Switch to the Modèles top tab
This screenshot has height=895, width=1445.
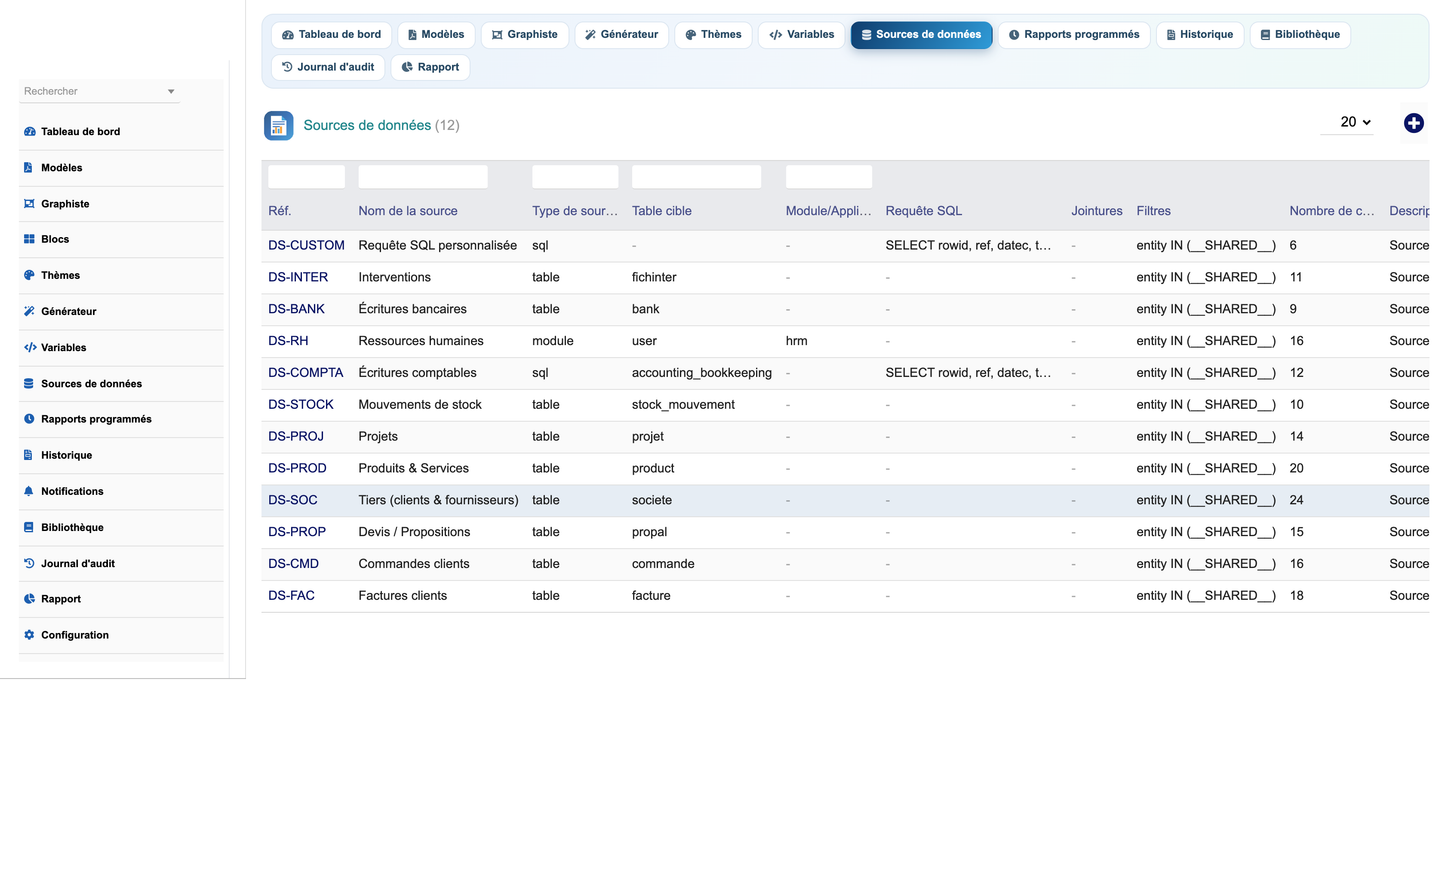pyautogui.click(x=436, y=35)
